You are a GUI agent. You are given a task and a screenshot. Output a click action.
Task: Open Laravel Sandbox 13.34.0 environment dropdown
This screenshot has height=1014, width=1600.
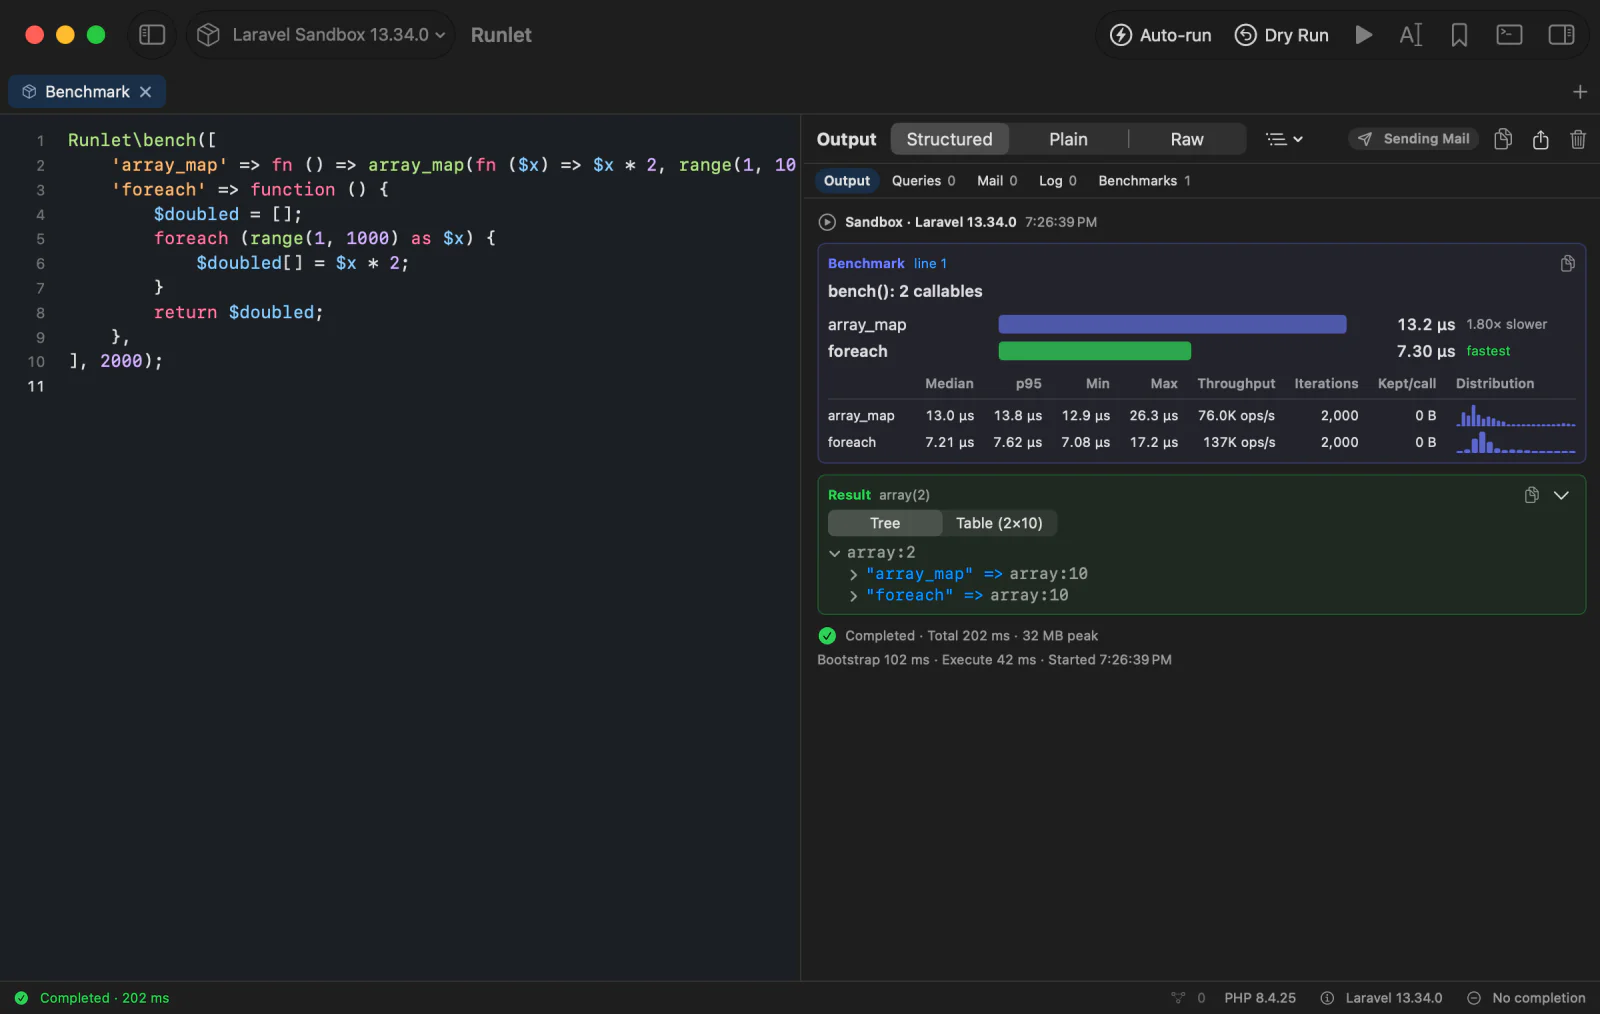click(321, 35)
